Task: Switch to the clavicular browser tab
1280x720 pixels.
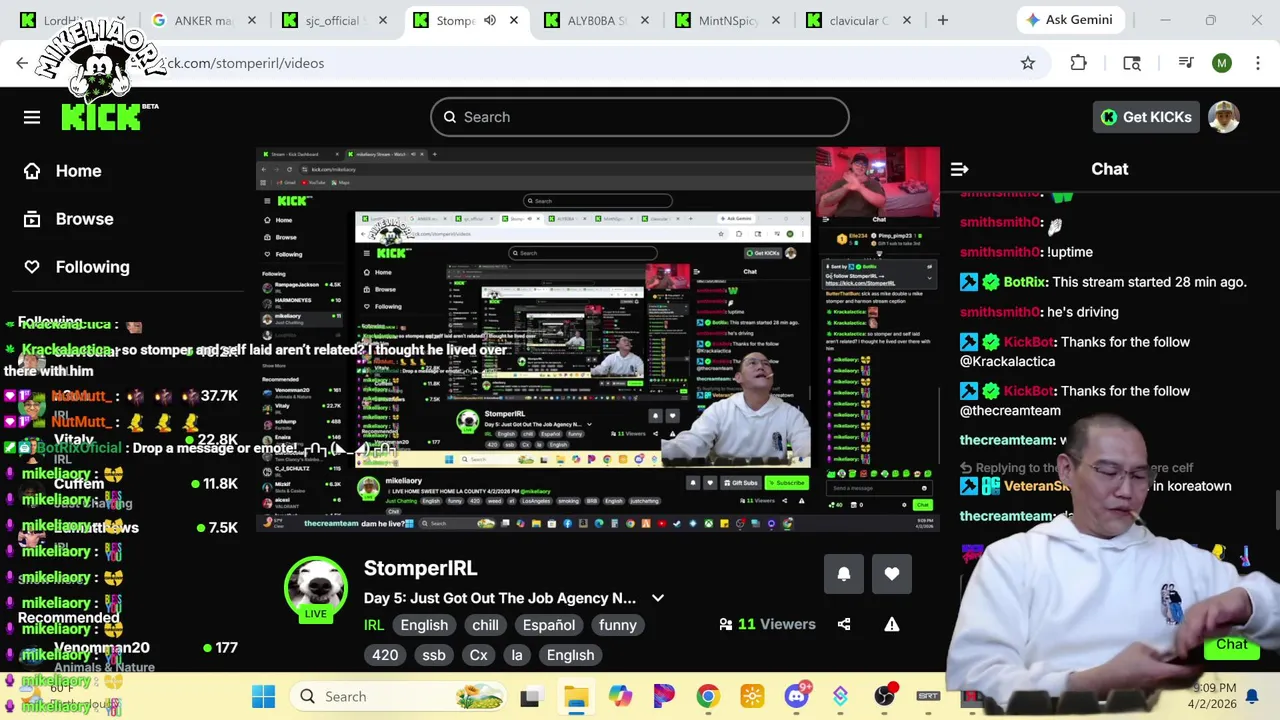Action: [x=858, y=20]
